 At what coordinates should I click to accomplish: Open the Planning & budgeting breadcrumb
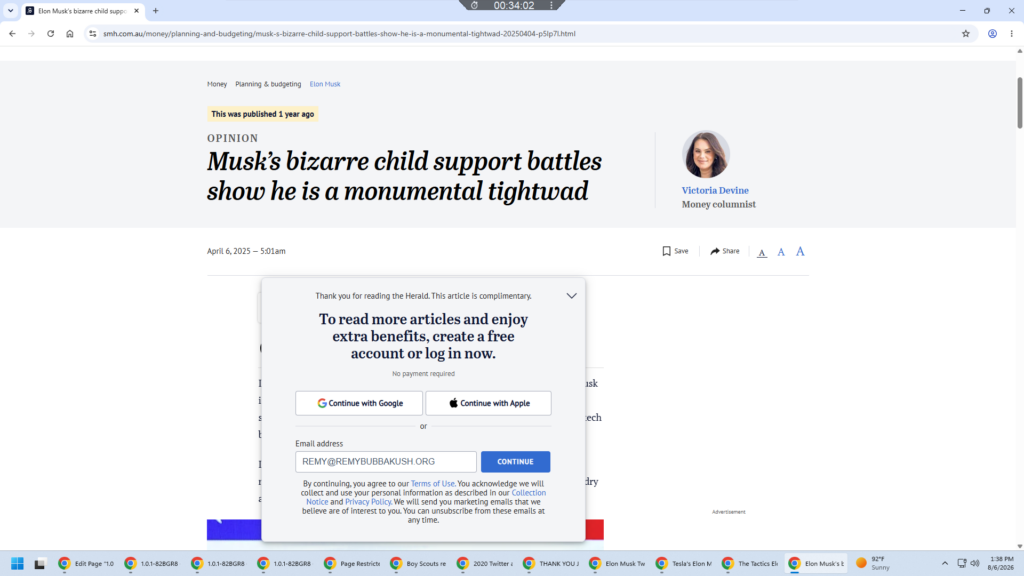click(268, 84)
